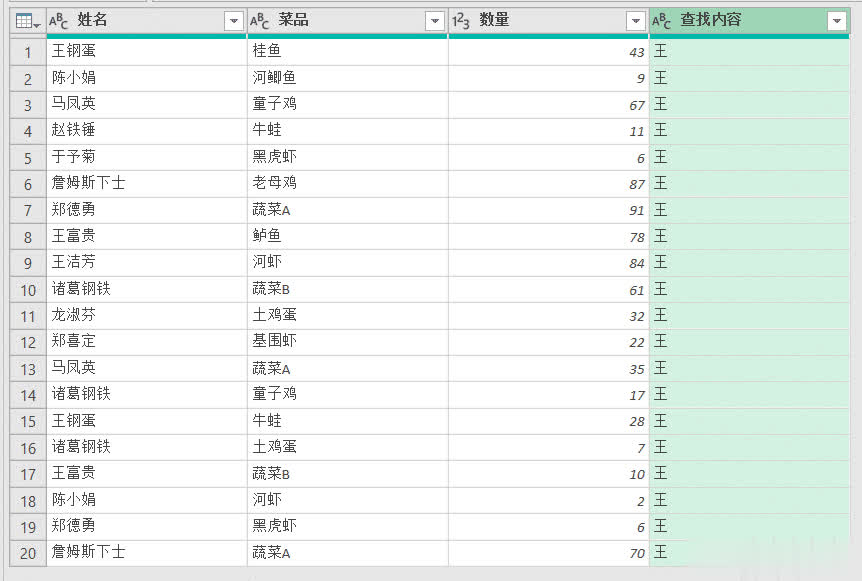Select row number 20
Screen dimensions: 862x581
28,553
